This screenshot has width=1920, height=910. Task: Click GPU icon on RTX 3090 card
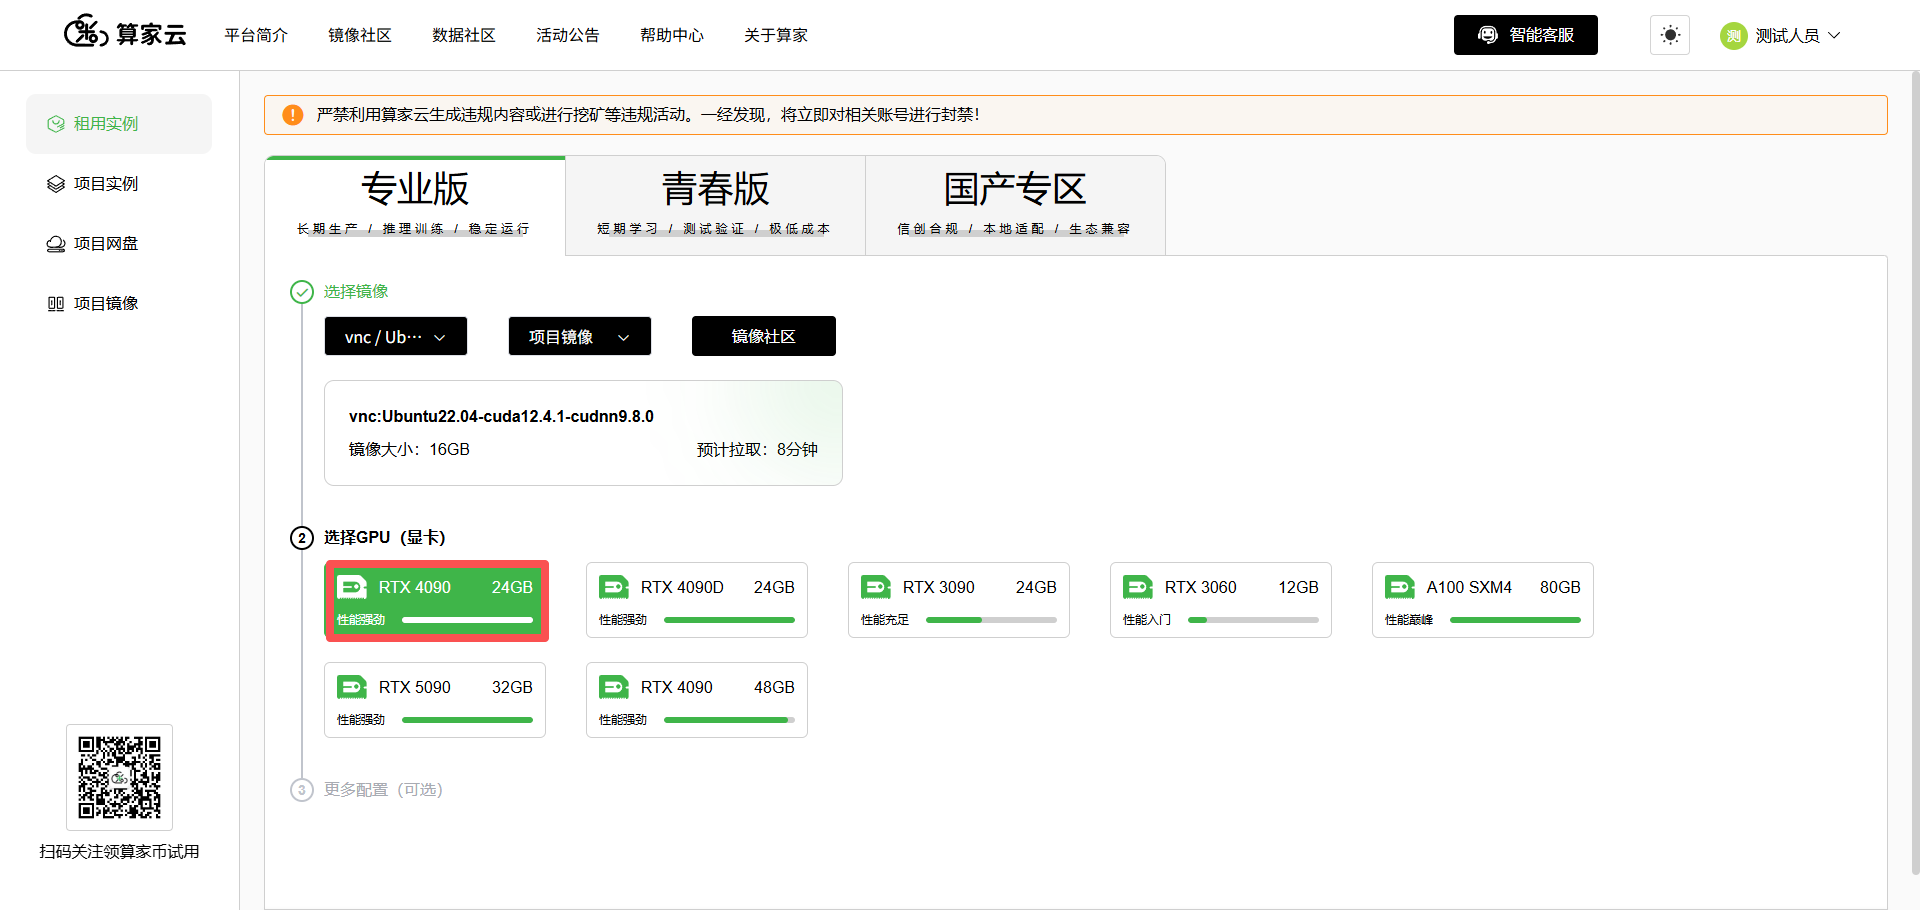tap(876, 587)
